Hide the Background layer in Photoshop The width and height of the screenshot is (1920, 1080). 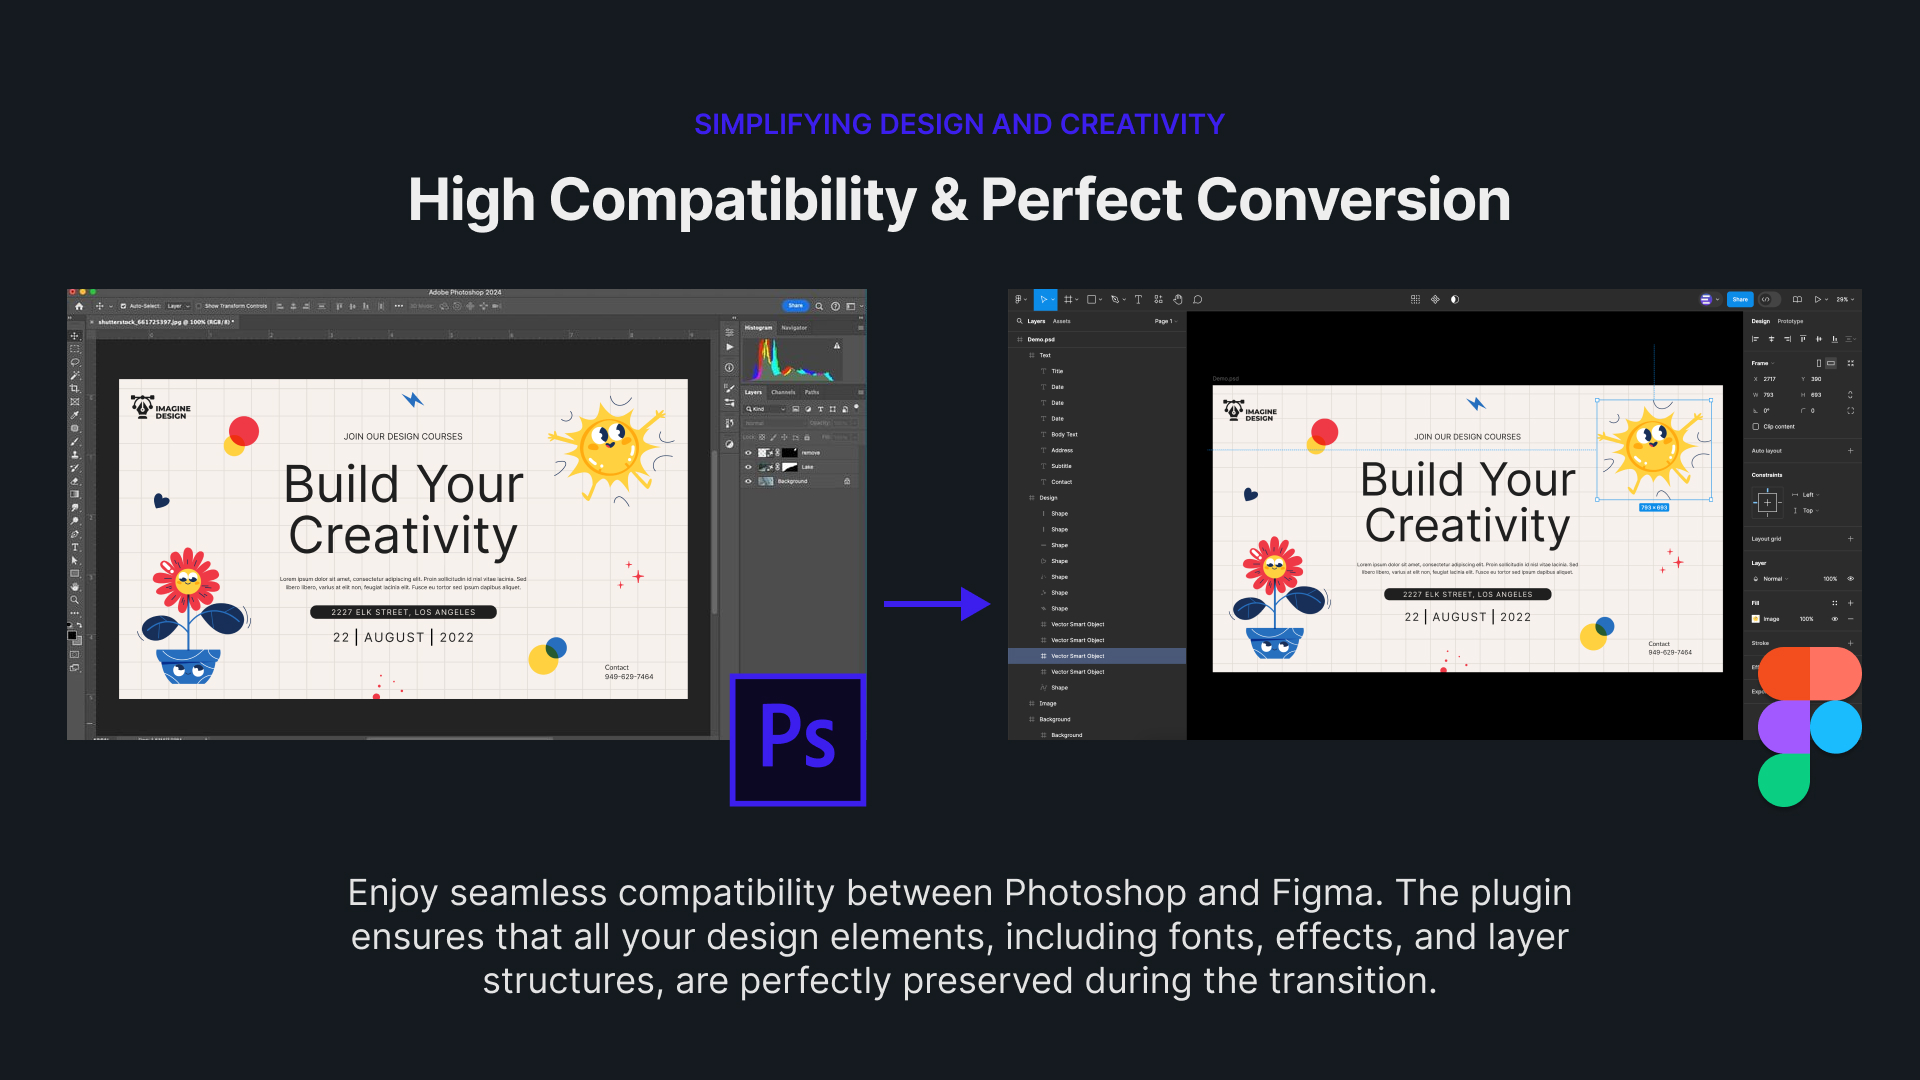[748, 481]
